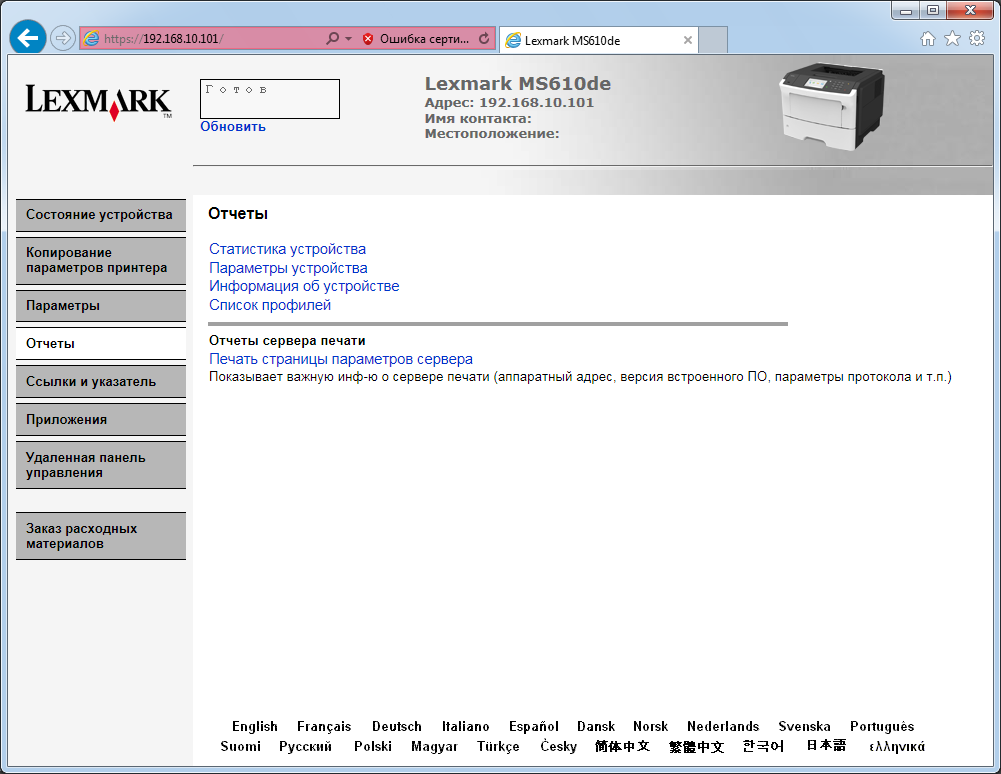Switch language to Русский
Image resolution: width=1001 pixels, height=774 pixels.
305,747
